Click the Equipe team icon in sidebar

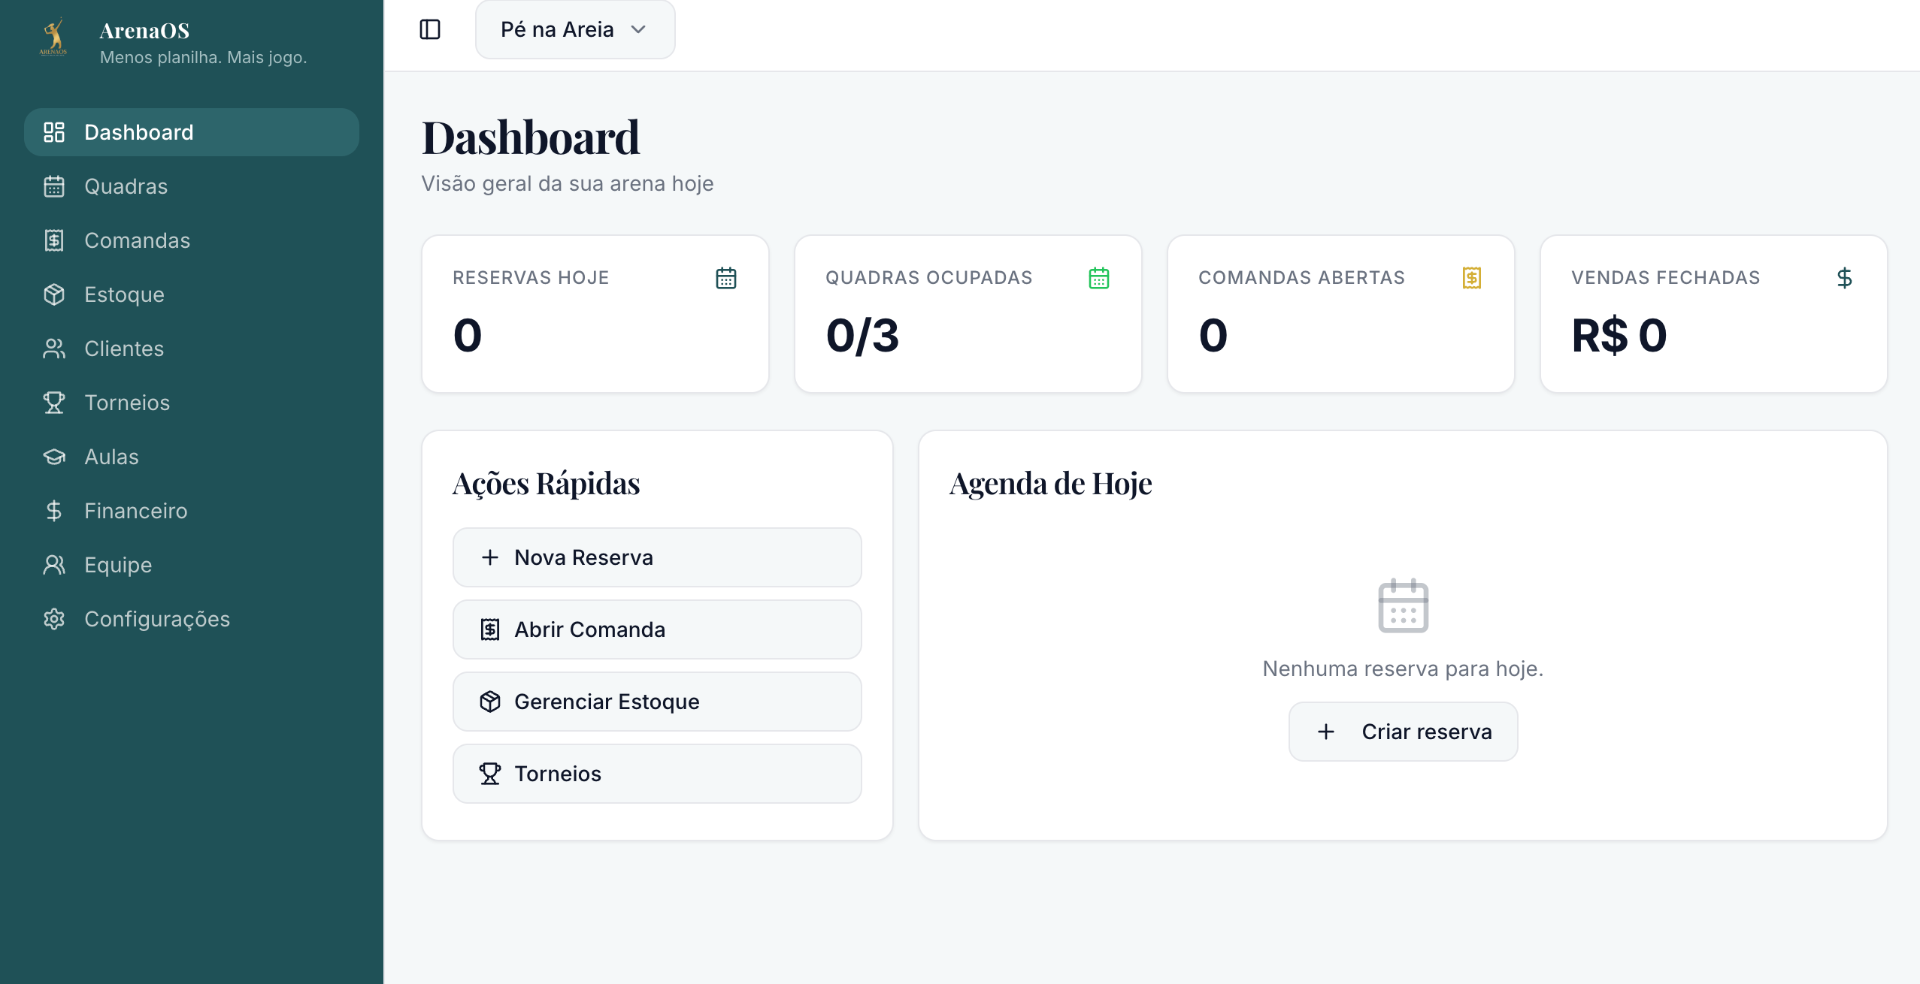click(54, 564)
